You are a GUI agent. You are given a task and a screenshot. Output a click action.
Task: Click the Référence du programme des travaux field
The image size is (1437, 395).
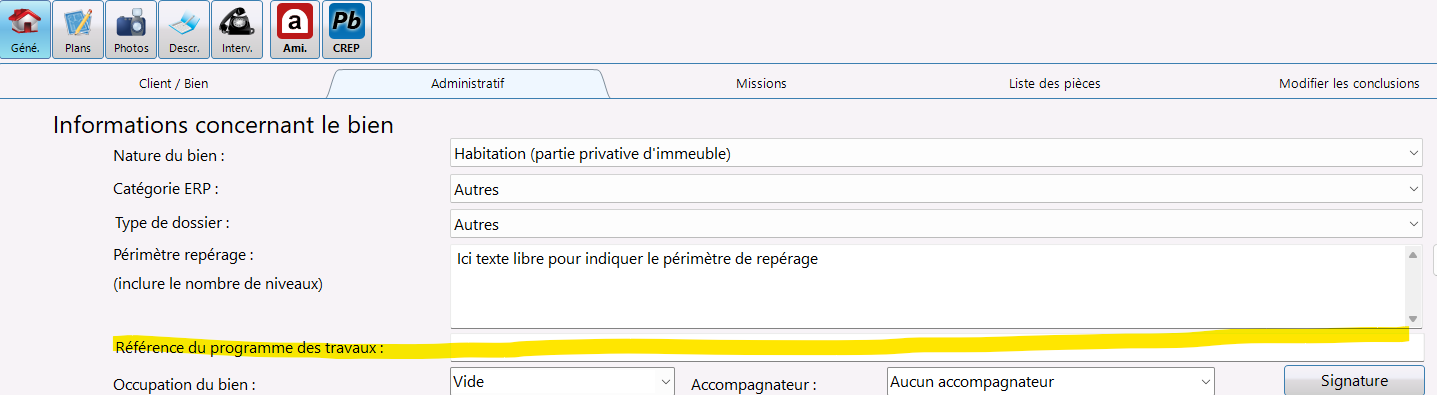[x=936, y=347]
